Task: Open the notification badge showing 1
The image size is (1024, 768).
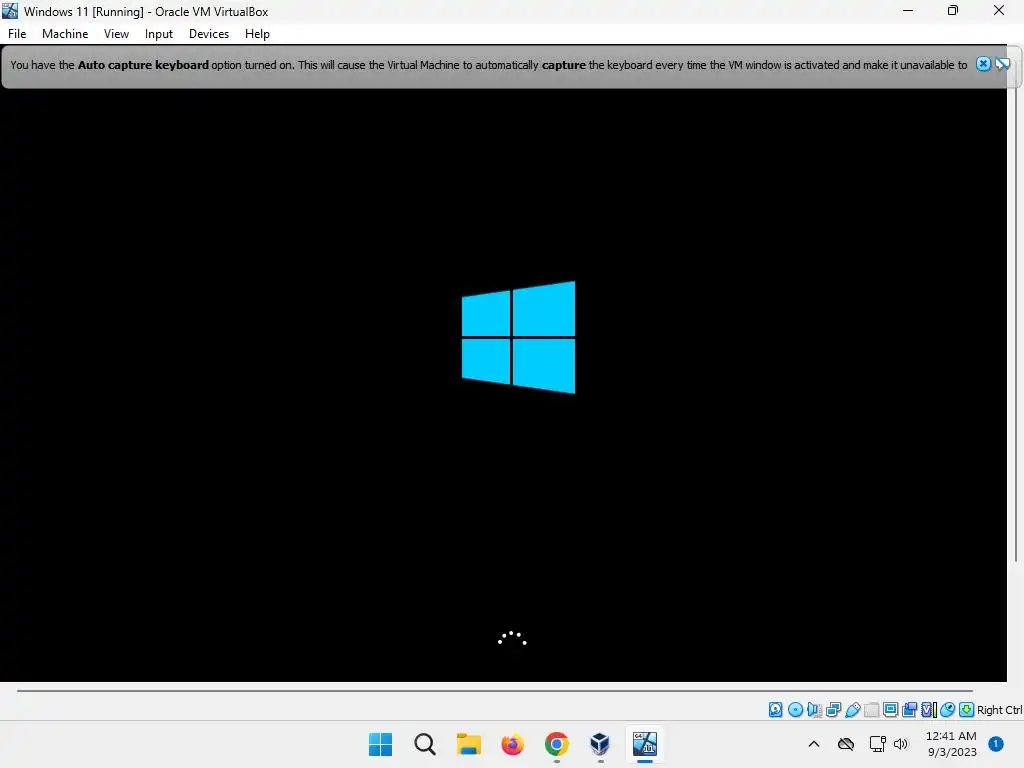Action: click(x=996, y=744)
